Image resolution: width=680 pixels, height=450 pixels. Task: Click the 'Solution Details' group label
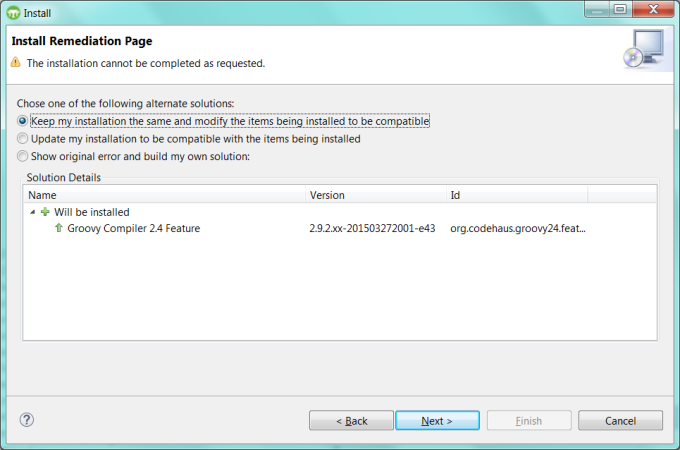tap(63, 177)
